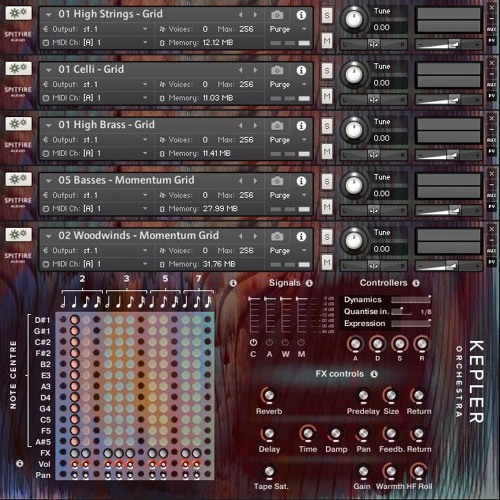This screenshot has width=500, height=500.
Task: Expand 01 Celli instrument name menu
Action: tap(49, 70)
